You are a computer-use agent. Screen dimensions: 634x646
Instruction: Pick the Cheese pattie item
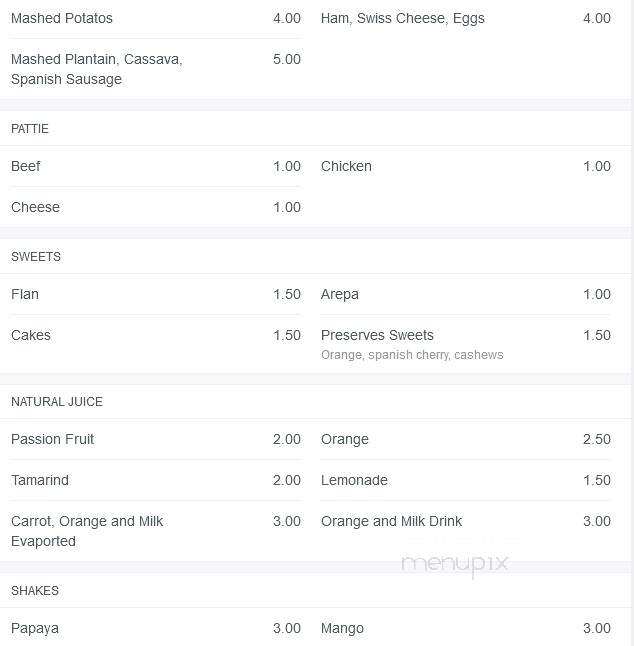click(35, 207)
